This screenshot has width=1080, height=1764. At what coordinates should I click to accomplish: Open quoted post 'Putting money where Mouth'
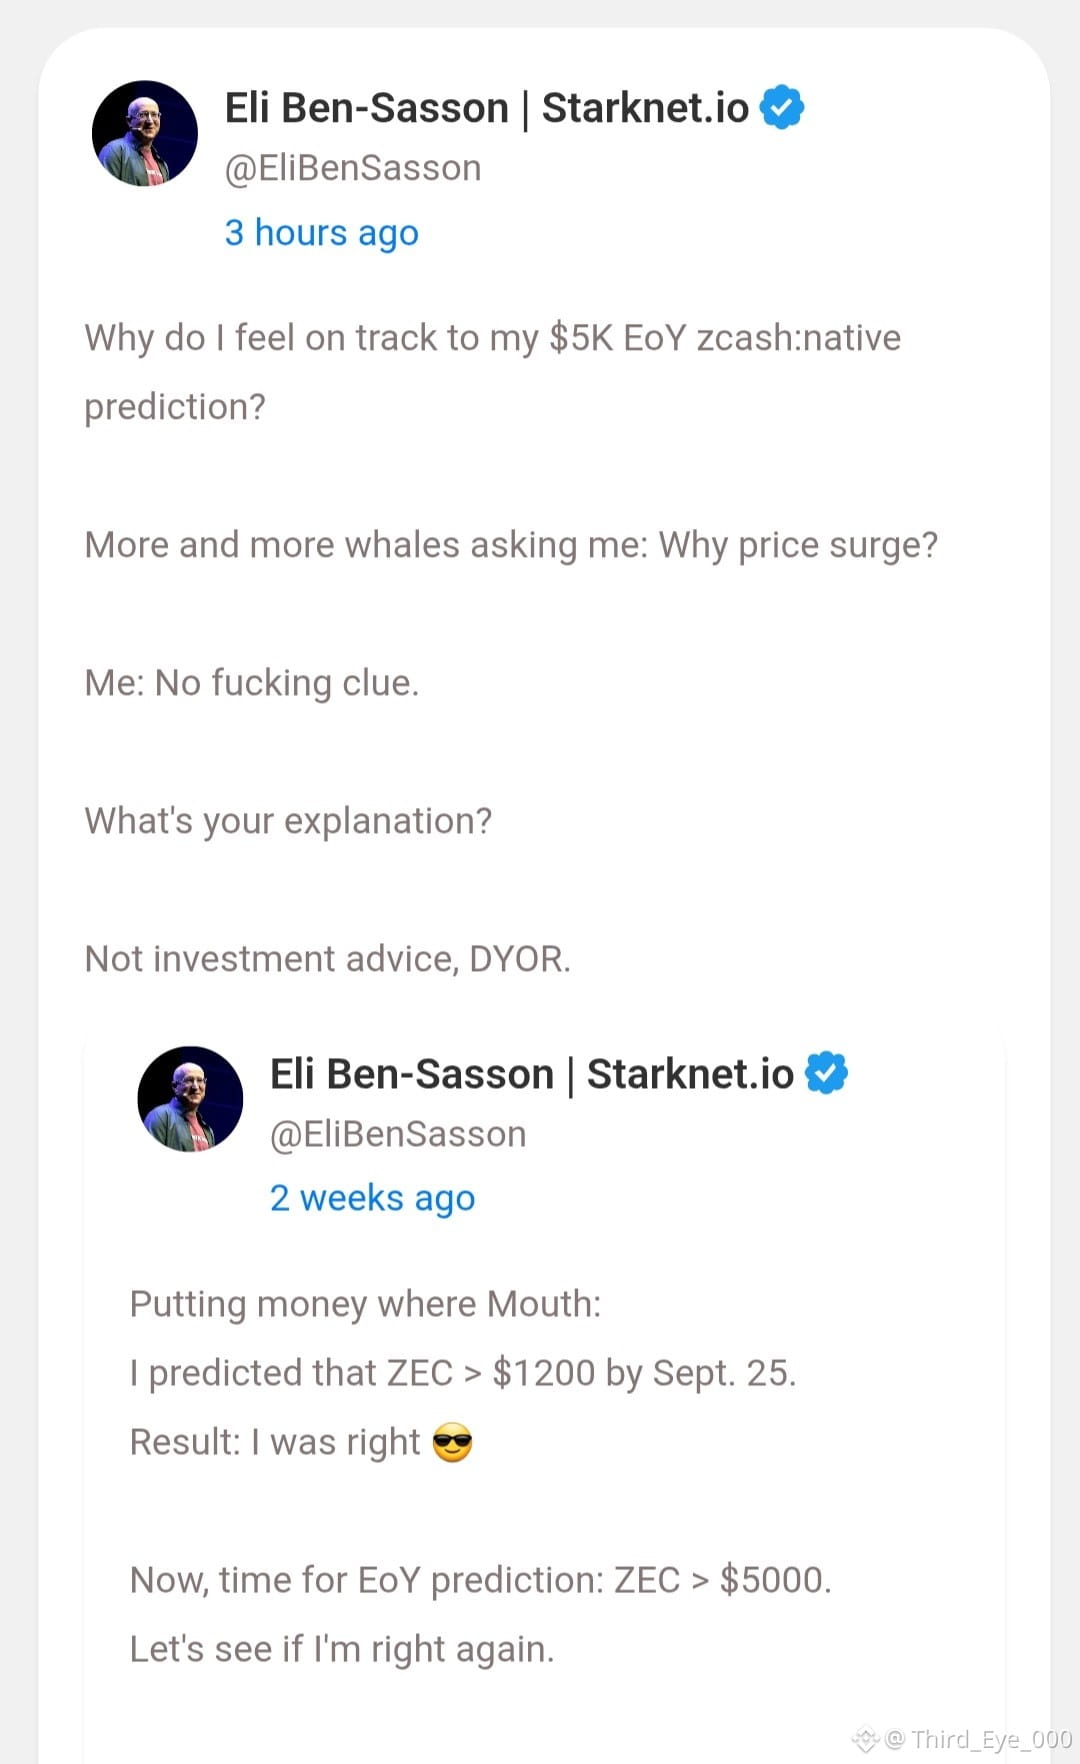click(366, 1304)
